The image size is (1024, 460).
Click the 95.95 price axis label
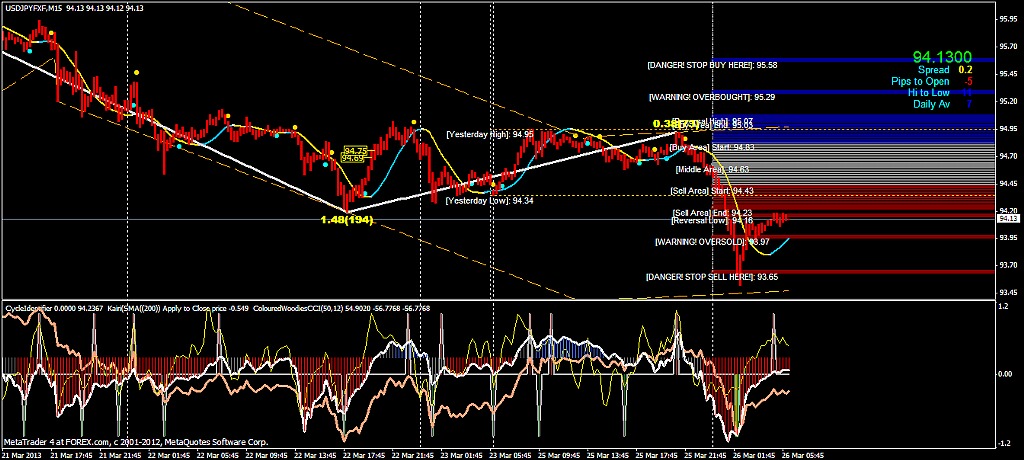[1009, 19]
